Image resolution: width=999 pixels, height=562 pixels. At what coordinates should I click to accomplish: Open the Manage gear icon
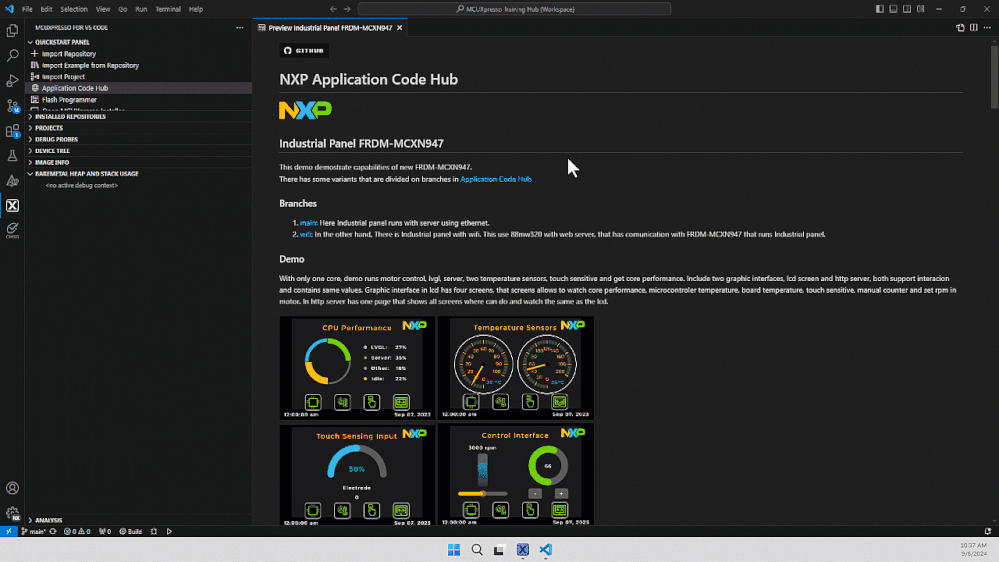pos(12,513)
